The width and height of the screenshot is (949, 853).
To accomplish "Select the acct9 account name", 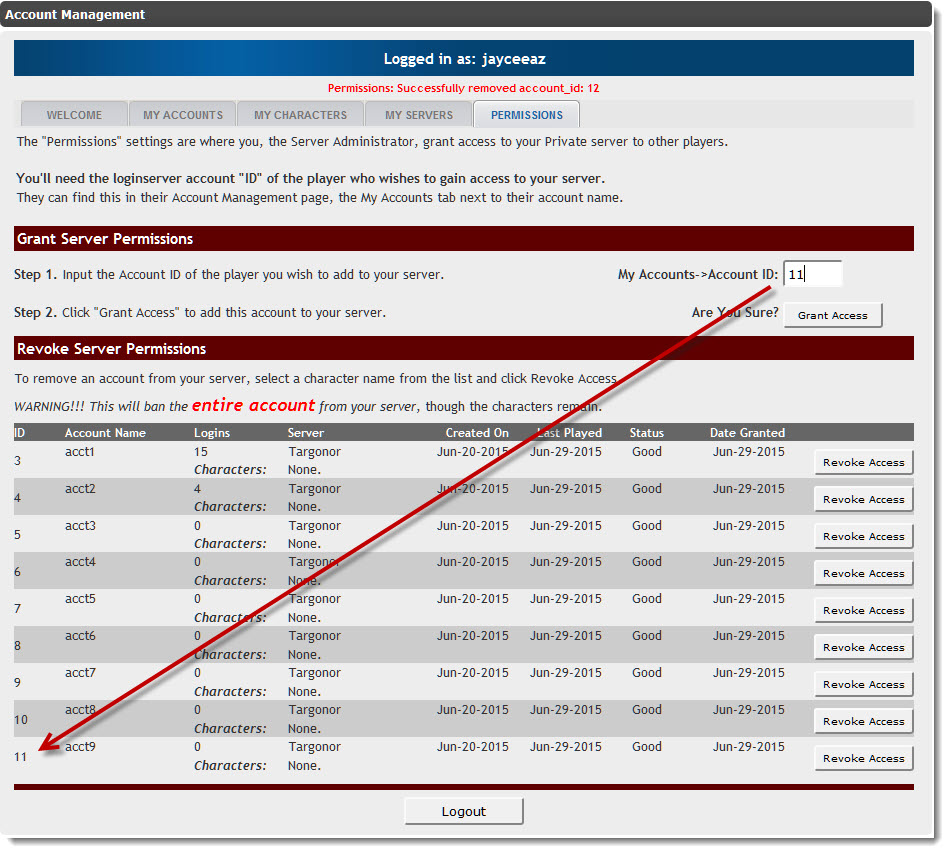I will pyautogui.click(x=81, y=747).
